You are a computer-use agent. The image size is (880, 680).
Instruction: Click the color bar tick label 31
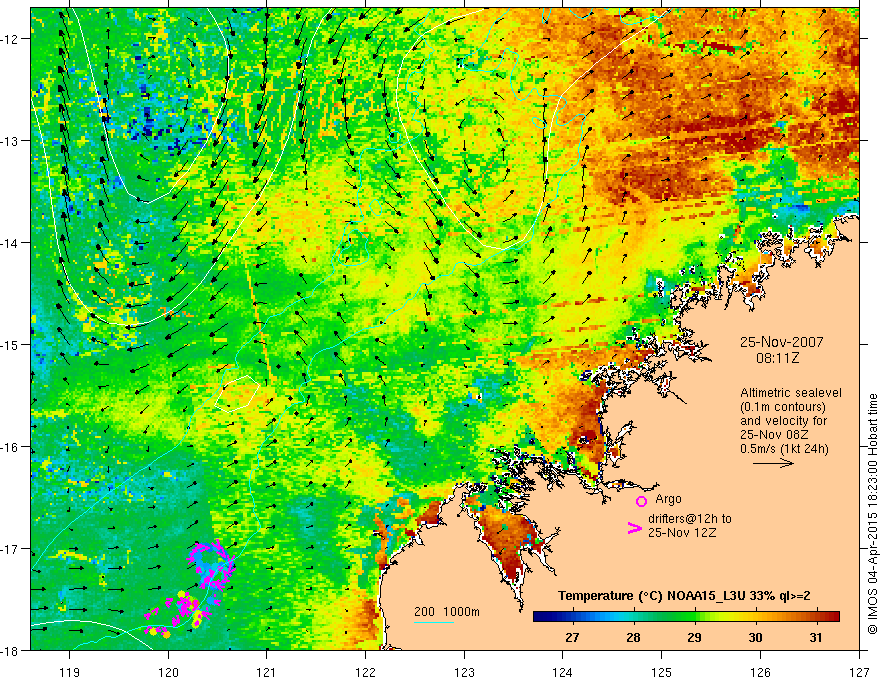tap(816, 638)
